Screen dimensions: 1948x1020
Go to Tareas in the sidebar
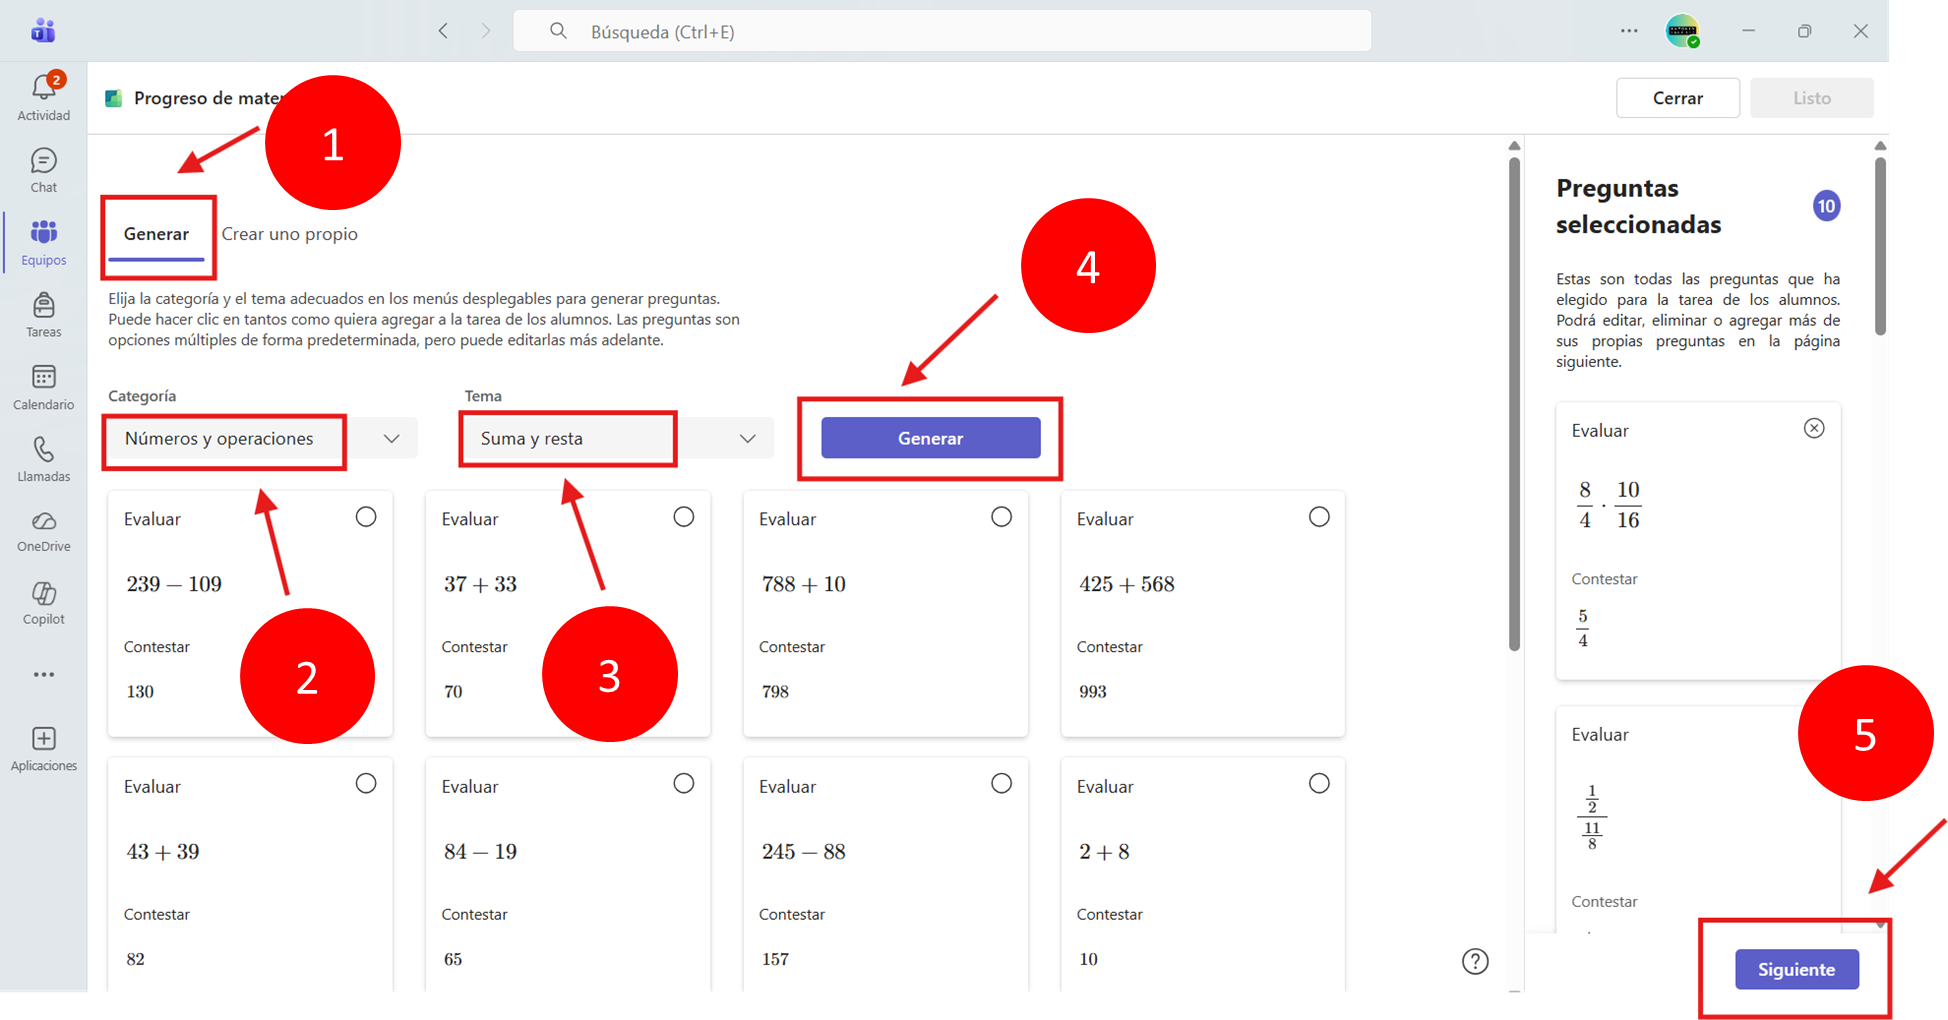pos(43,315)
